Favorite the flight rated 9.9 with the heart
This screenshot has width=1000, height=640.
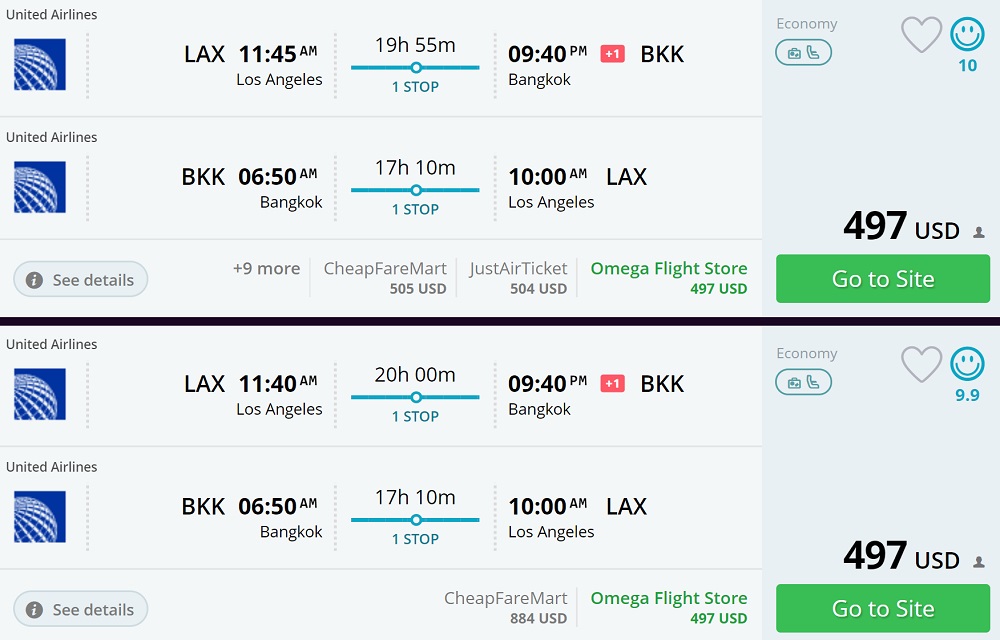(x=921, y=365)
